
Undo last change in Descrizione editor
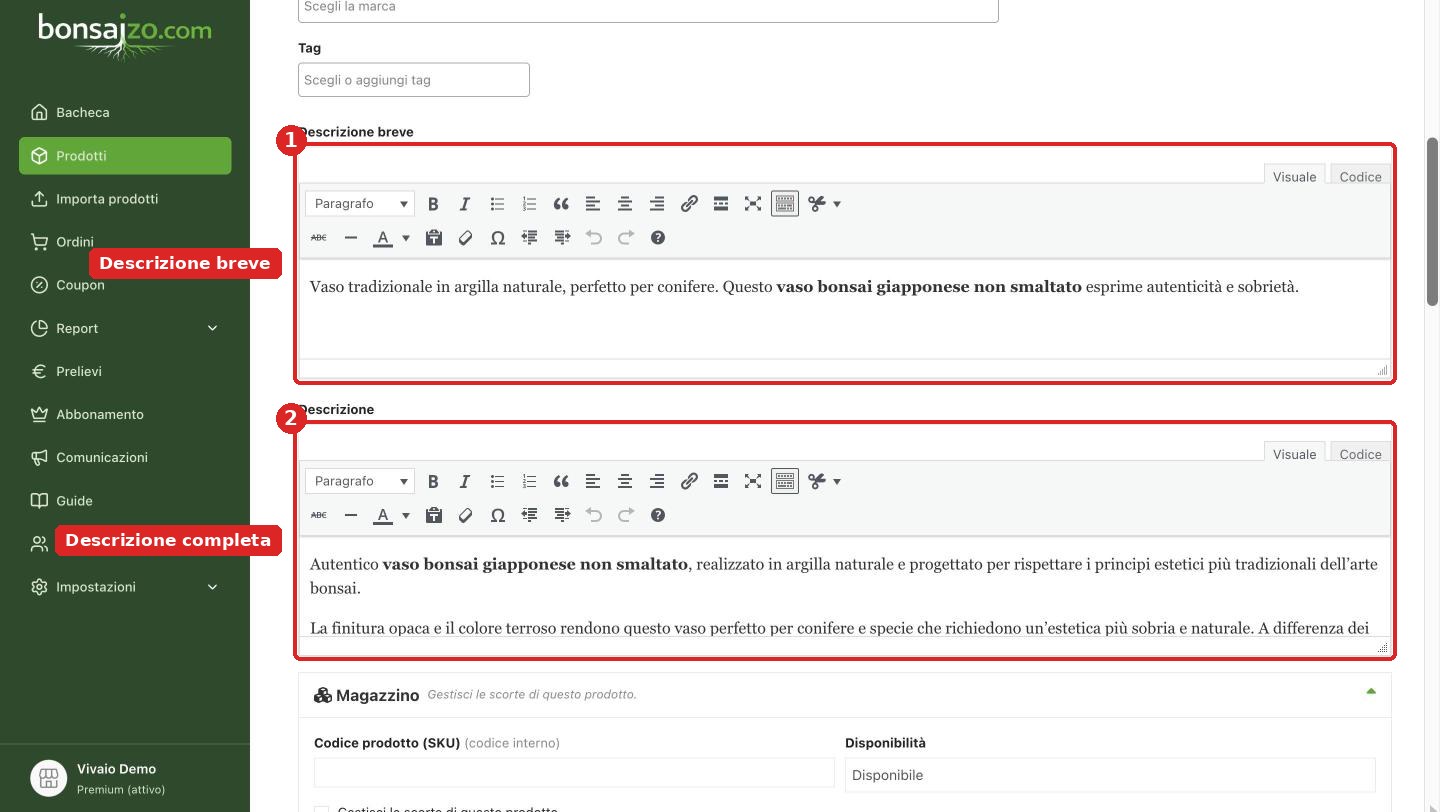(593, 516)
